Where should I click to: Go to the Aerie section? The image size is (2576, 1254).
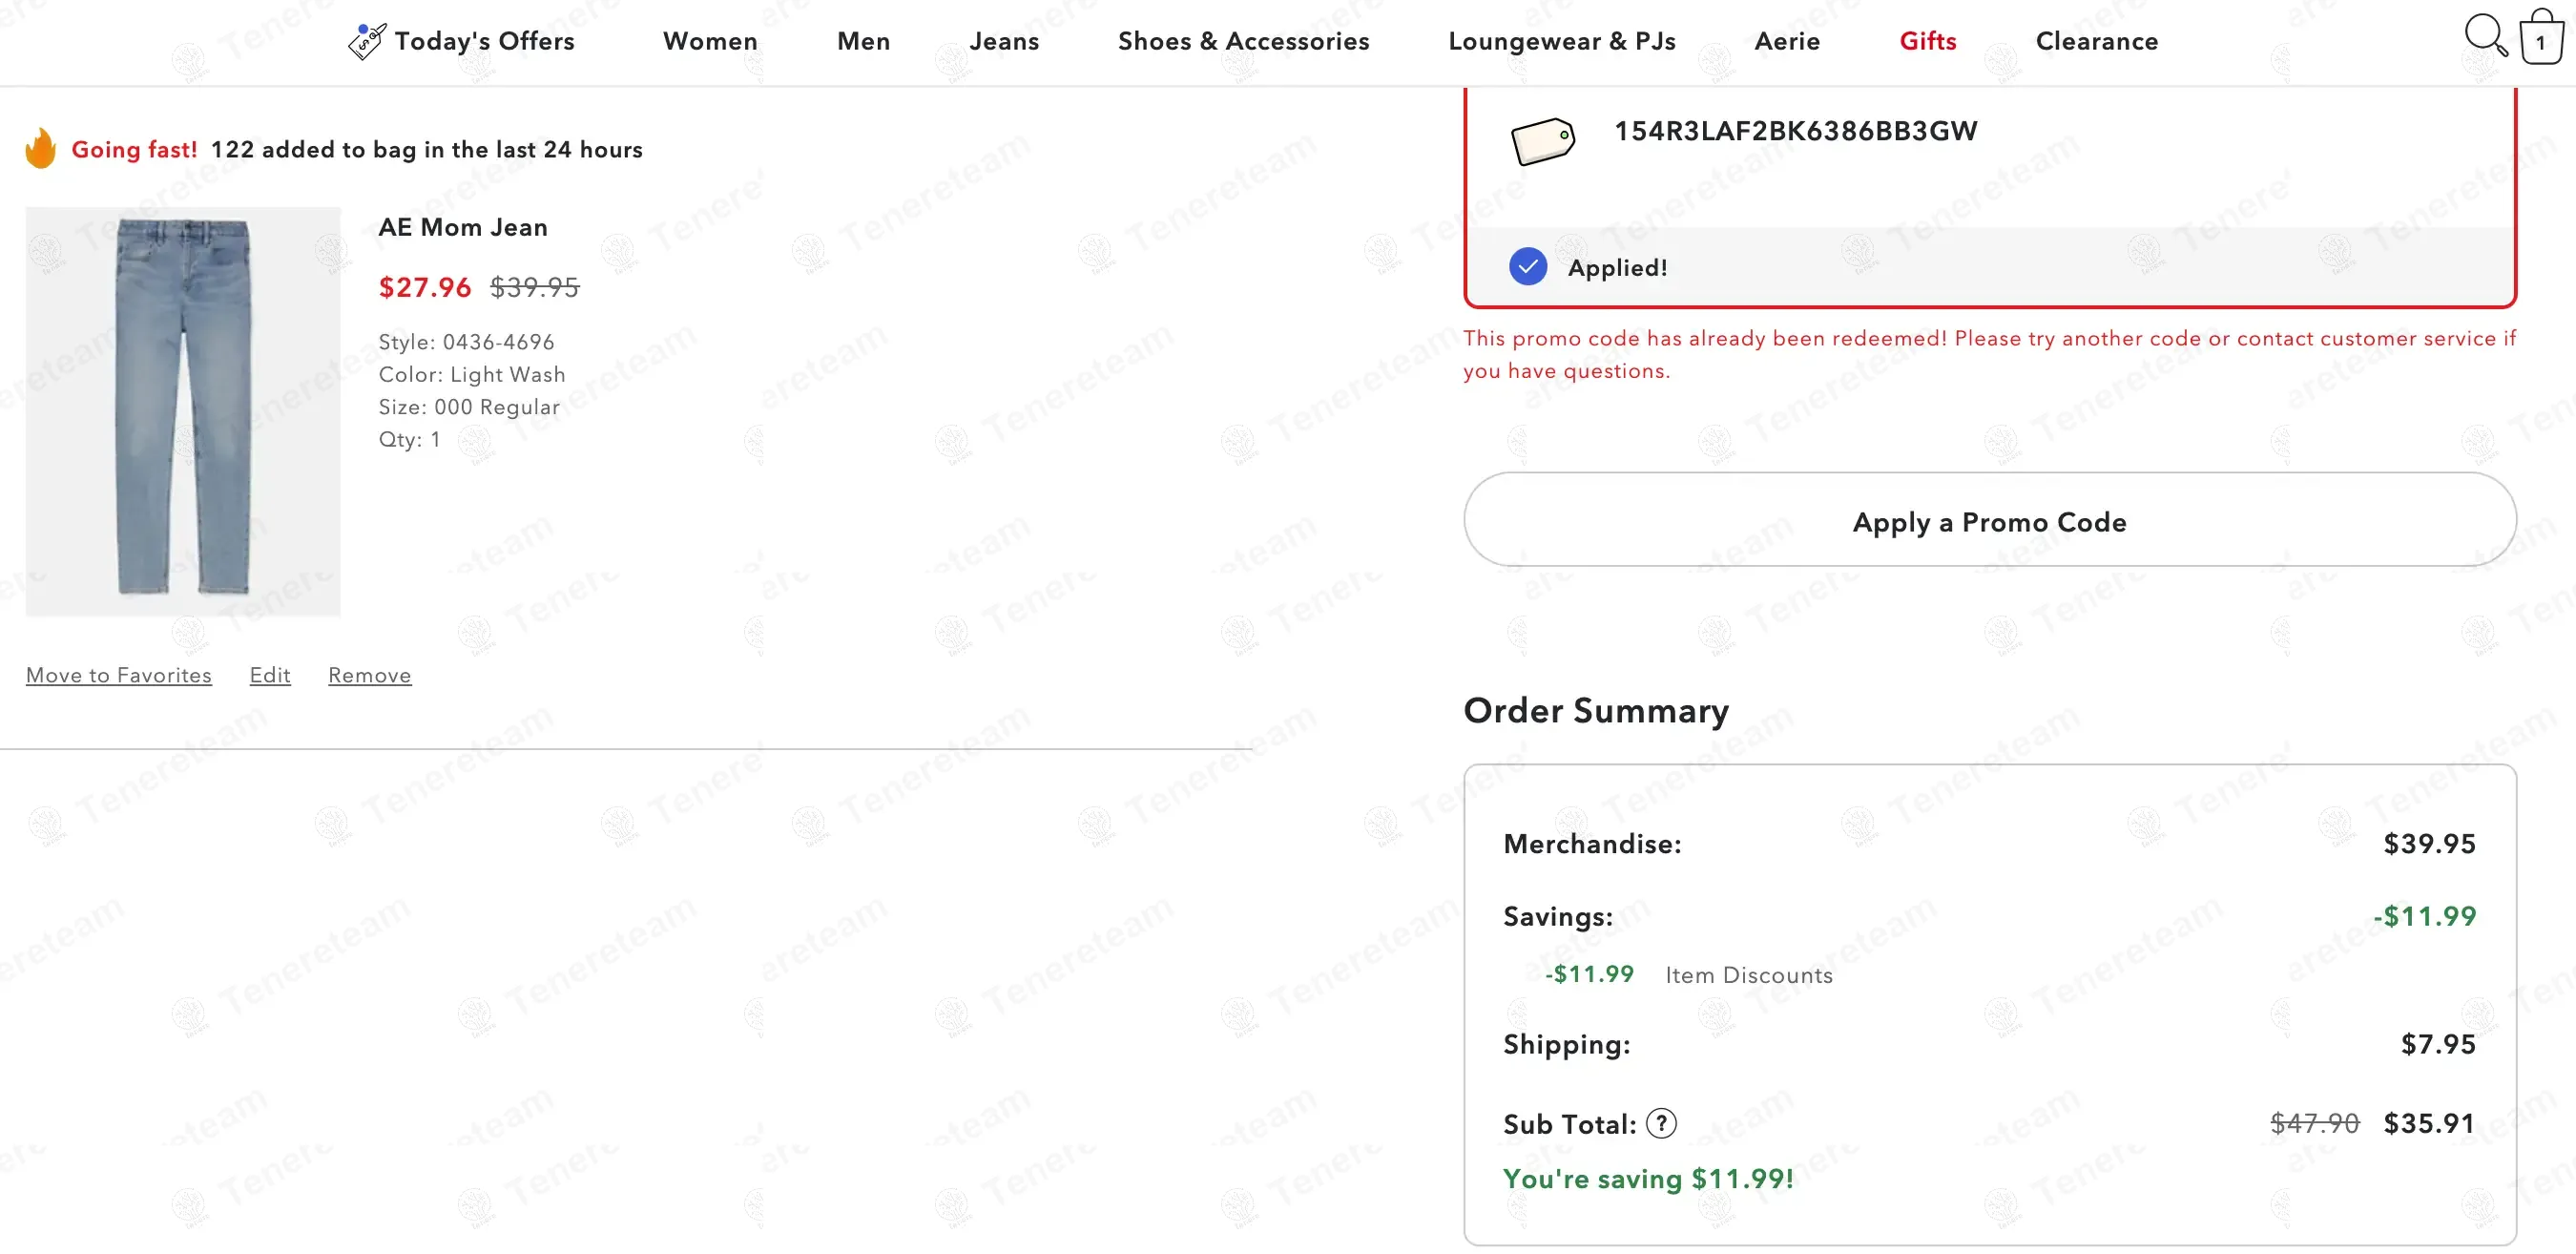pyautogui.click(x=1787, y=41)
